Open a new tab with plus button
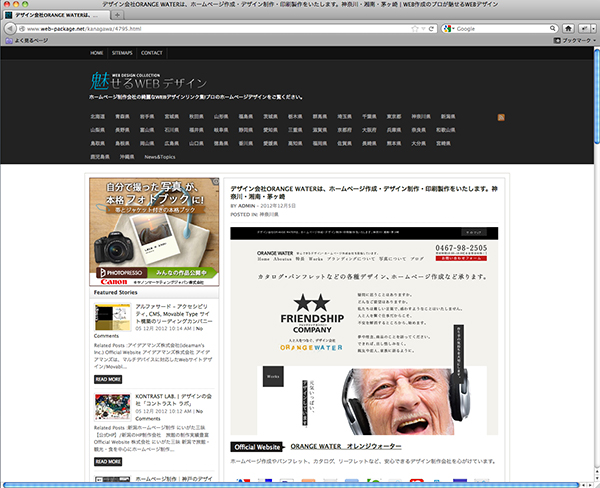Image resolution: width=600 pixels, height=488 pixels. coord(117,15)
